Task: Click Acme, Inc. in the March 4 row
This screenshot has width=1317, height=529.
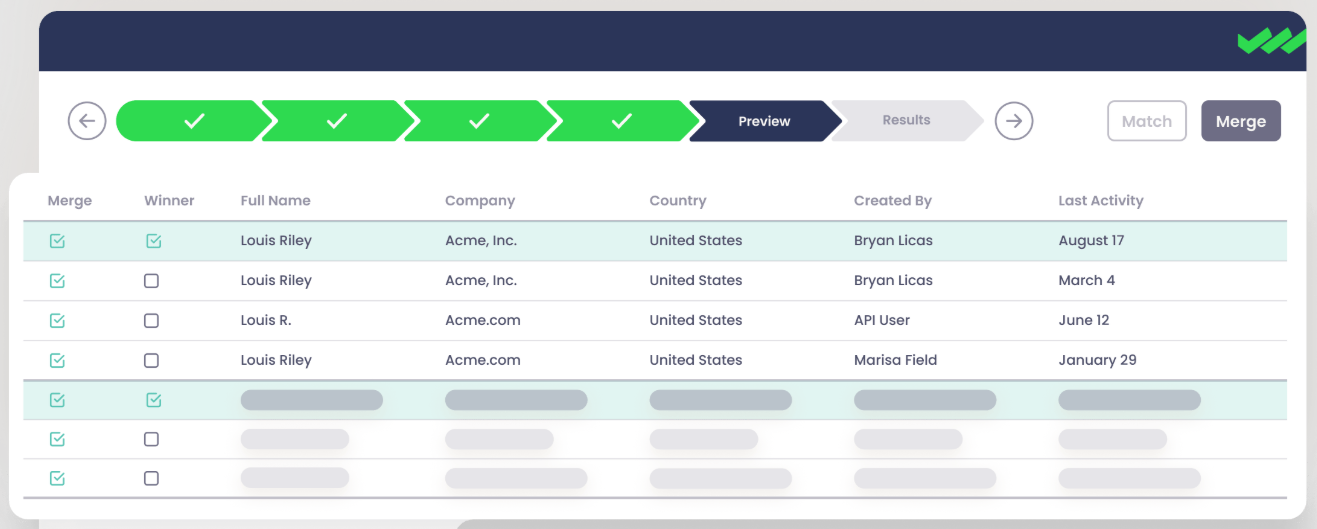Action: [481, 280]
